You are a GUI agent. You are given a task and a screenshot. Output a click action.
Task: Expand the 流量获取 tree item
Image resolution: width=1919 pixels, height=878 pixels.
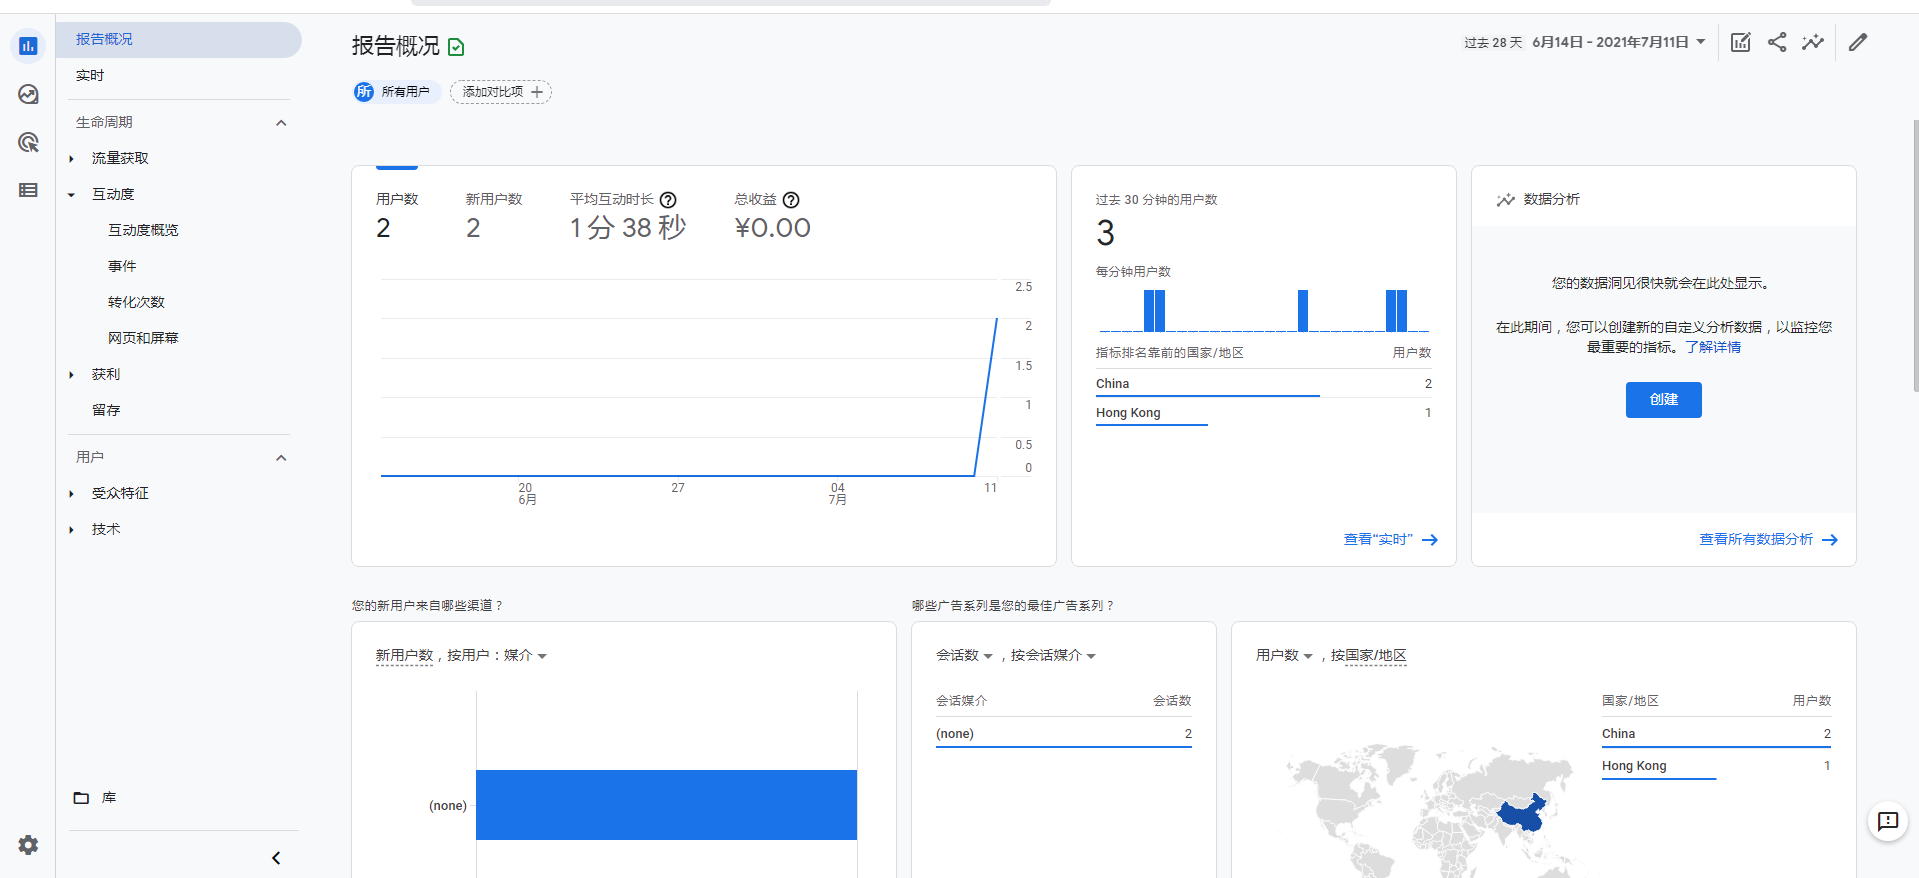pyautogui.click(x=71, y=158)
